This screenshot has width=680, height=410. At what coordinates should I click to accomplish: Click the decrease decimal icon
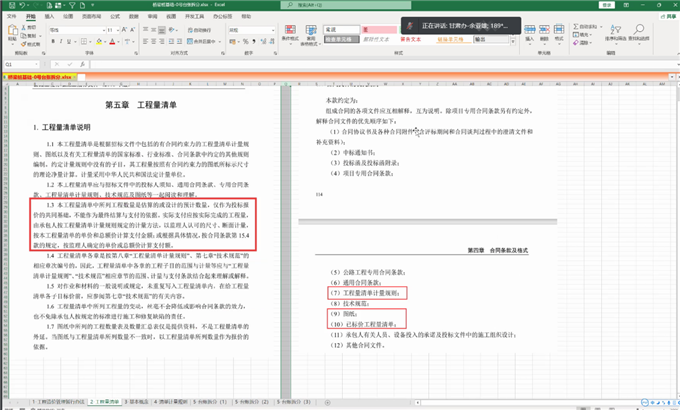click(x=272, y=42)
